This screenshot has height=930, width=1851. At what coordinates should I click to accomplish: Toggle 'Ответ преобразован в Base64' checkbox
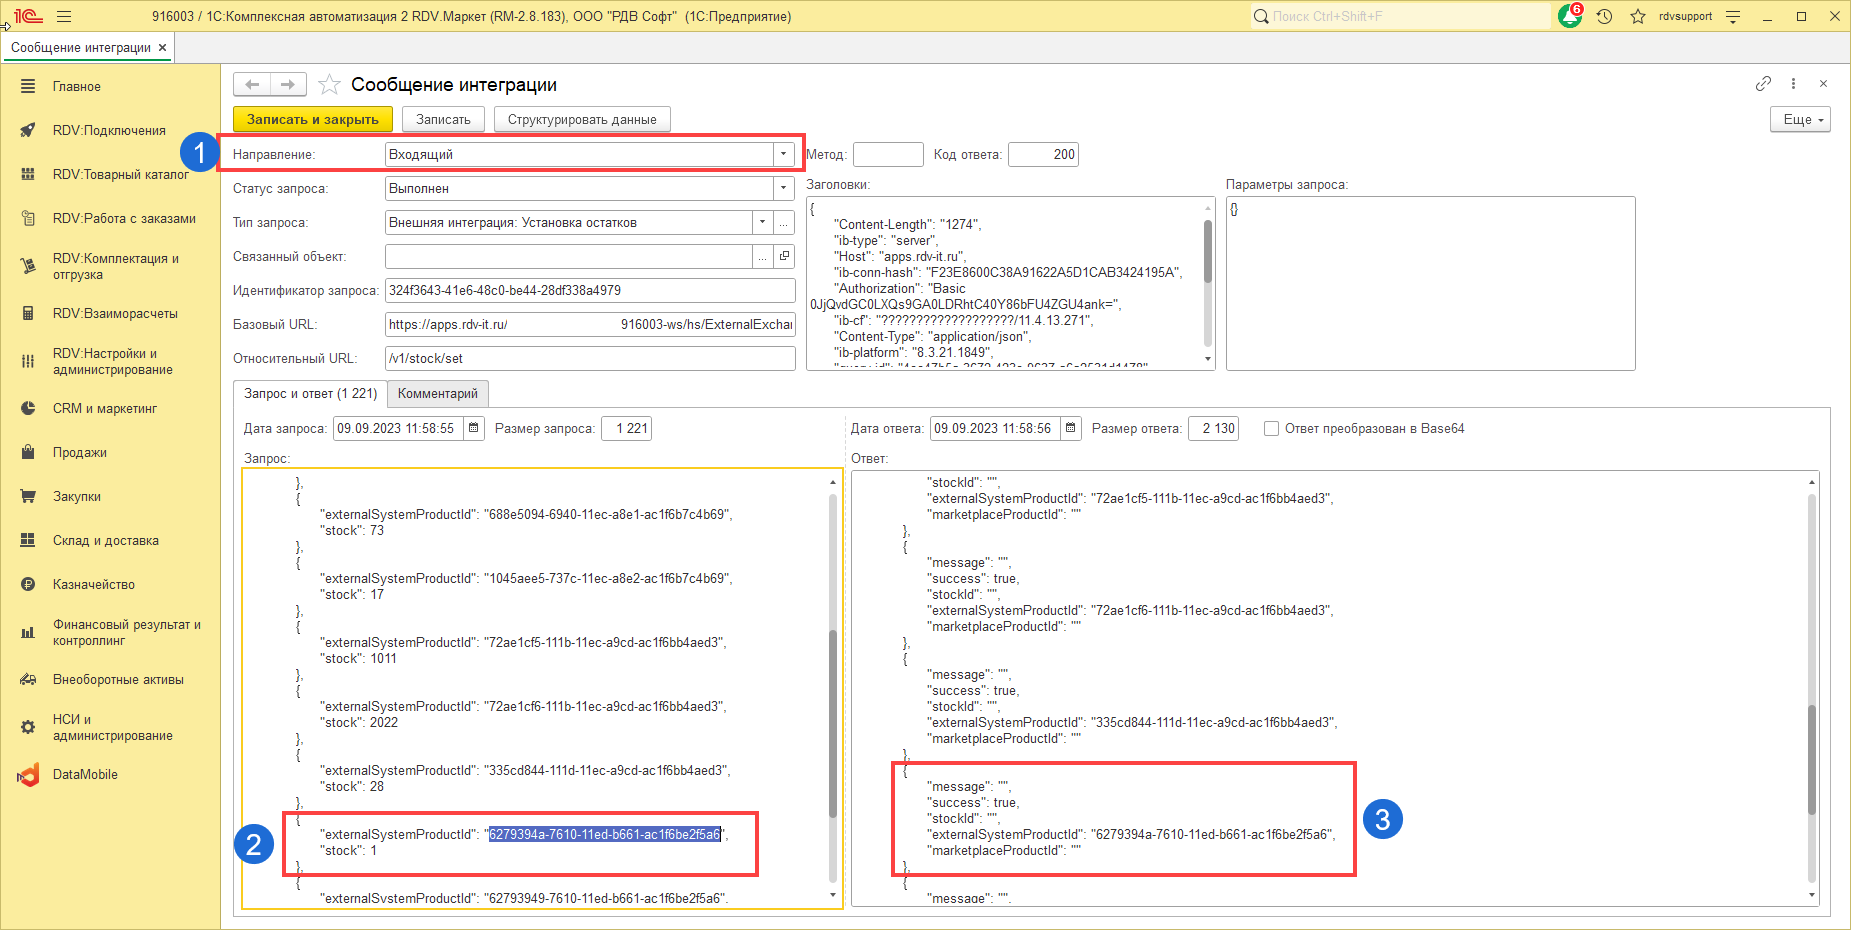tap(1271, 429)
